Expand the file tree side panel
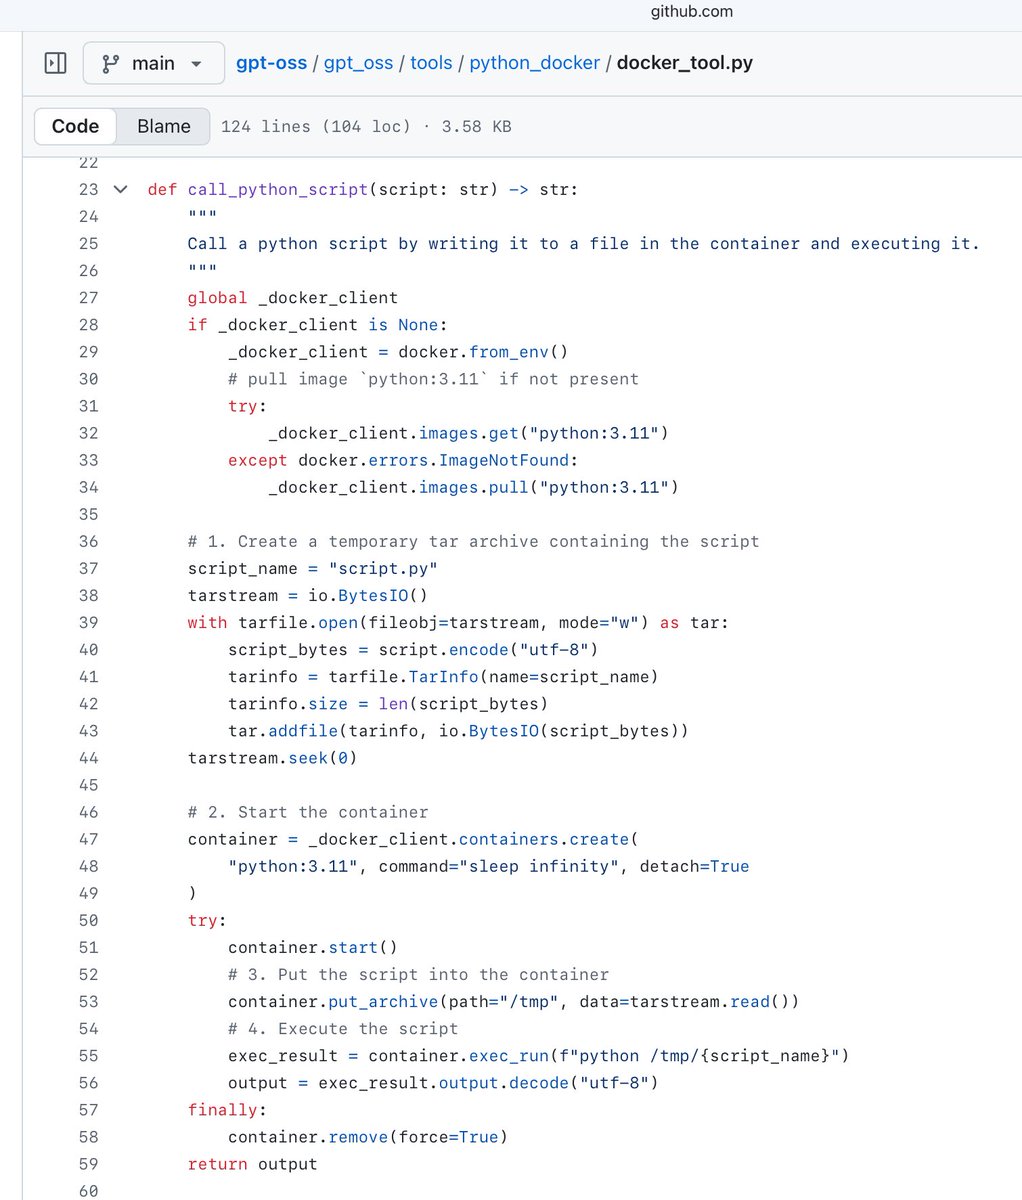This screenshot has width=1022, height=1200. point(56,63)
